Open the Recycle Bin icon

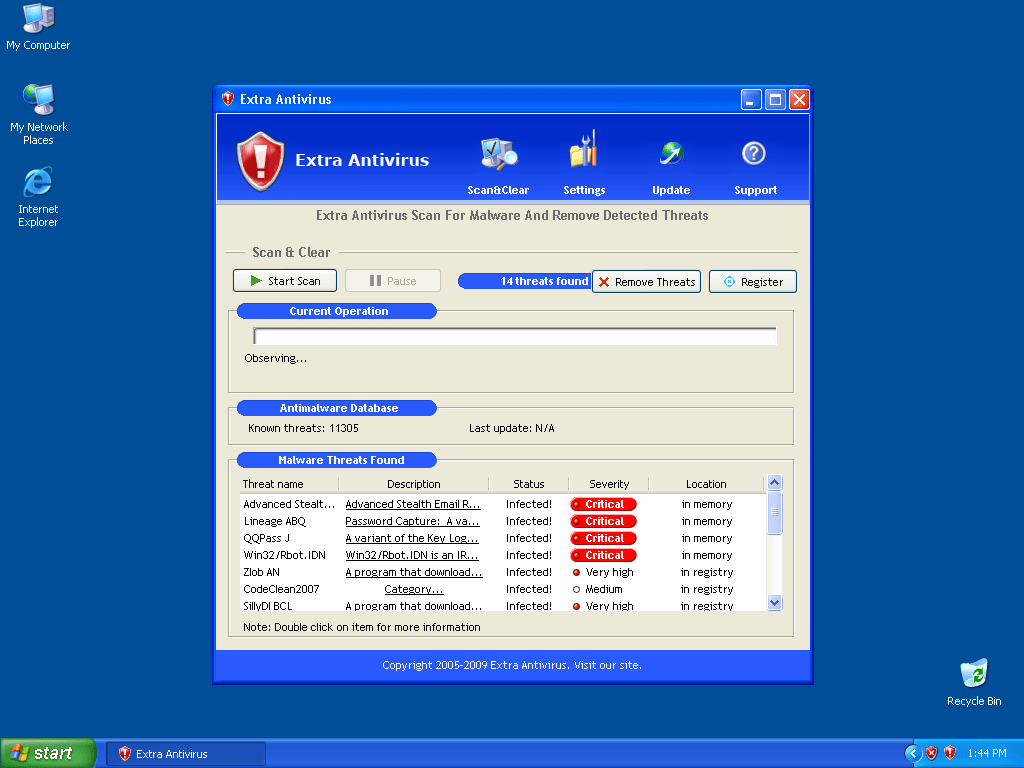[973, 675]
